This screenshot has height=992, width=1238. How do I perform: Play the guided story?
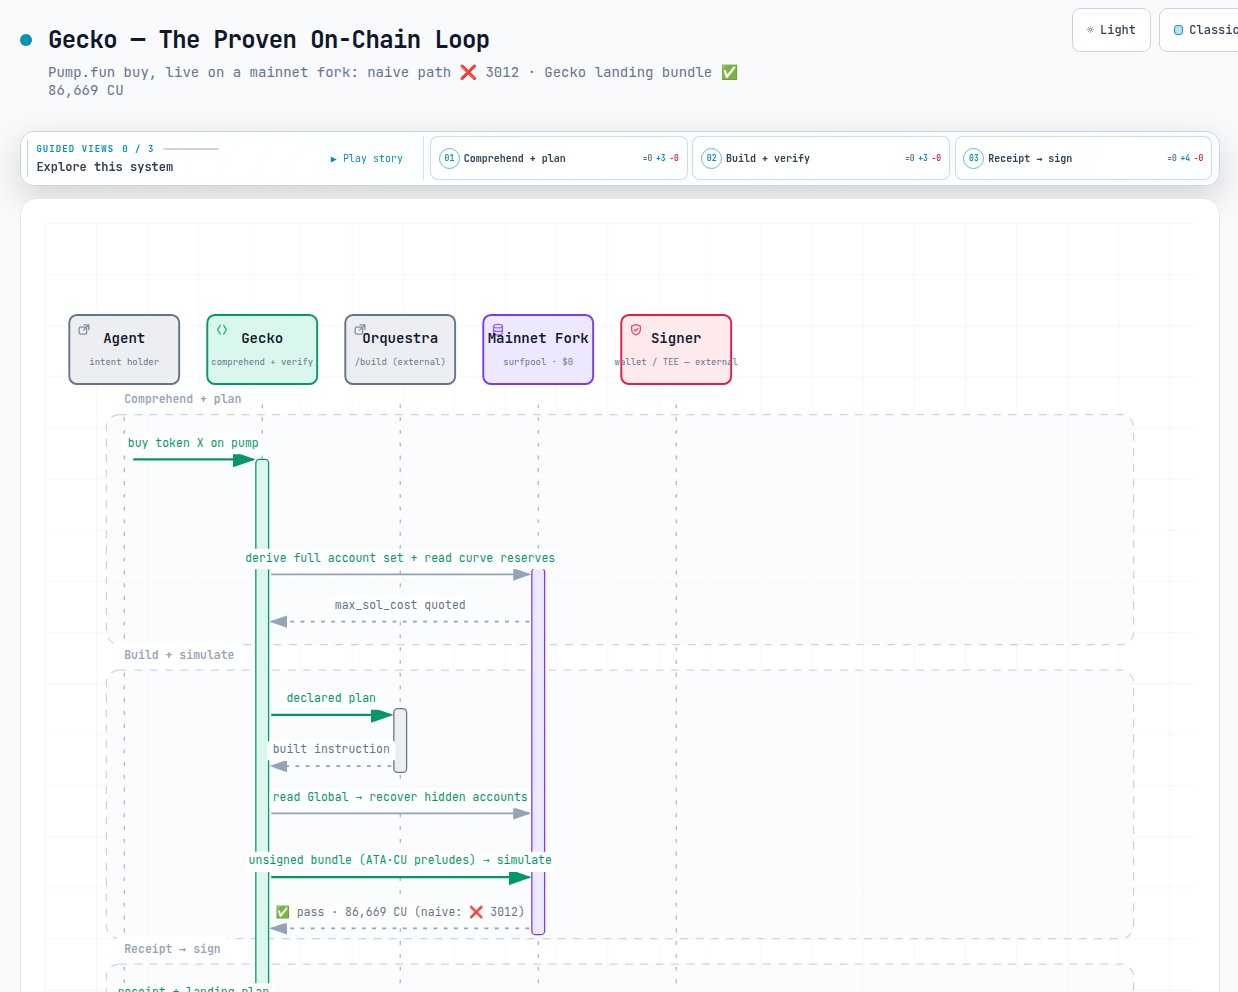[367, 158]
